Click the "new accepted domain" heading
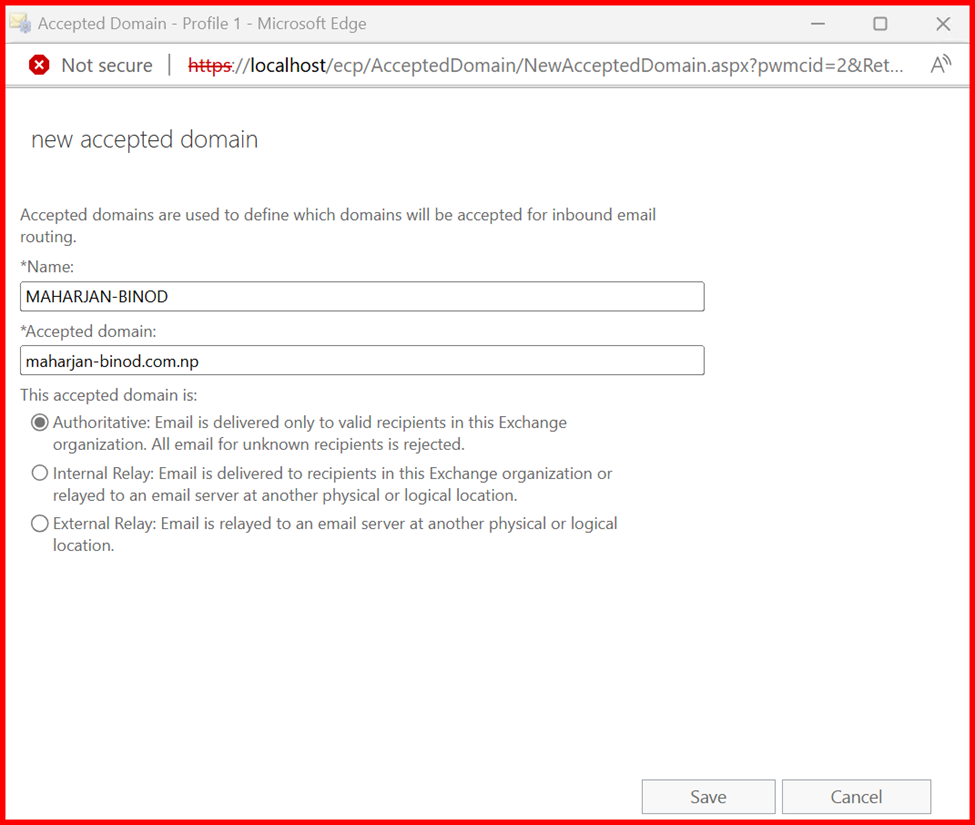The image size is (975, 825). [x=144, y=140]
